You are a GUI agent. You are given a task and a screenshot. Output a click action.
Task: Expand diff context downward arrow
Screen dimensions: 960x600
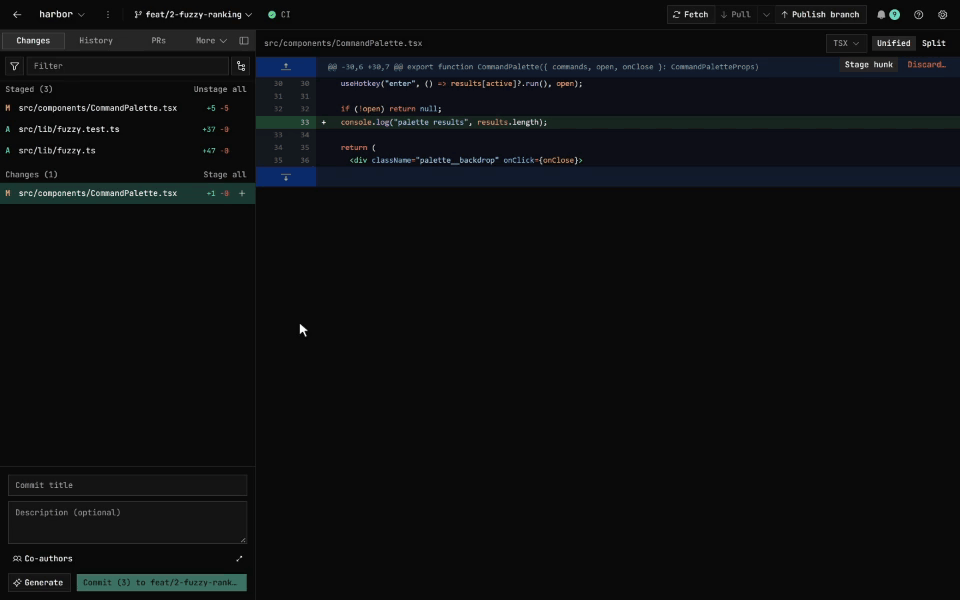coord(286,177)
